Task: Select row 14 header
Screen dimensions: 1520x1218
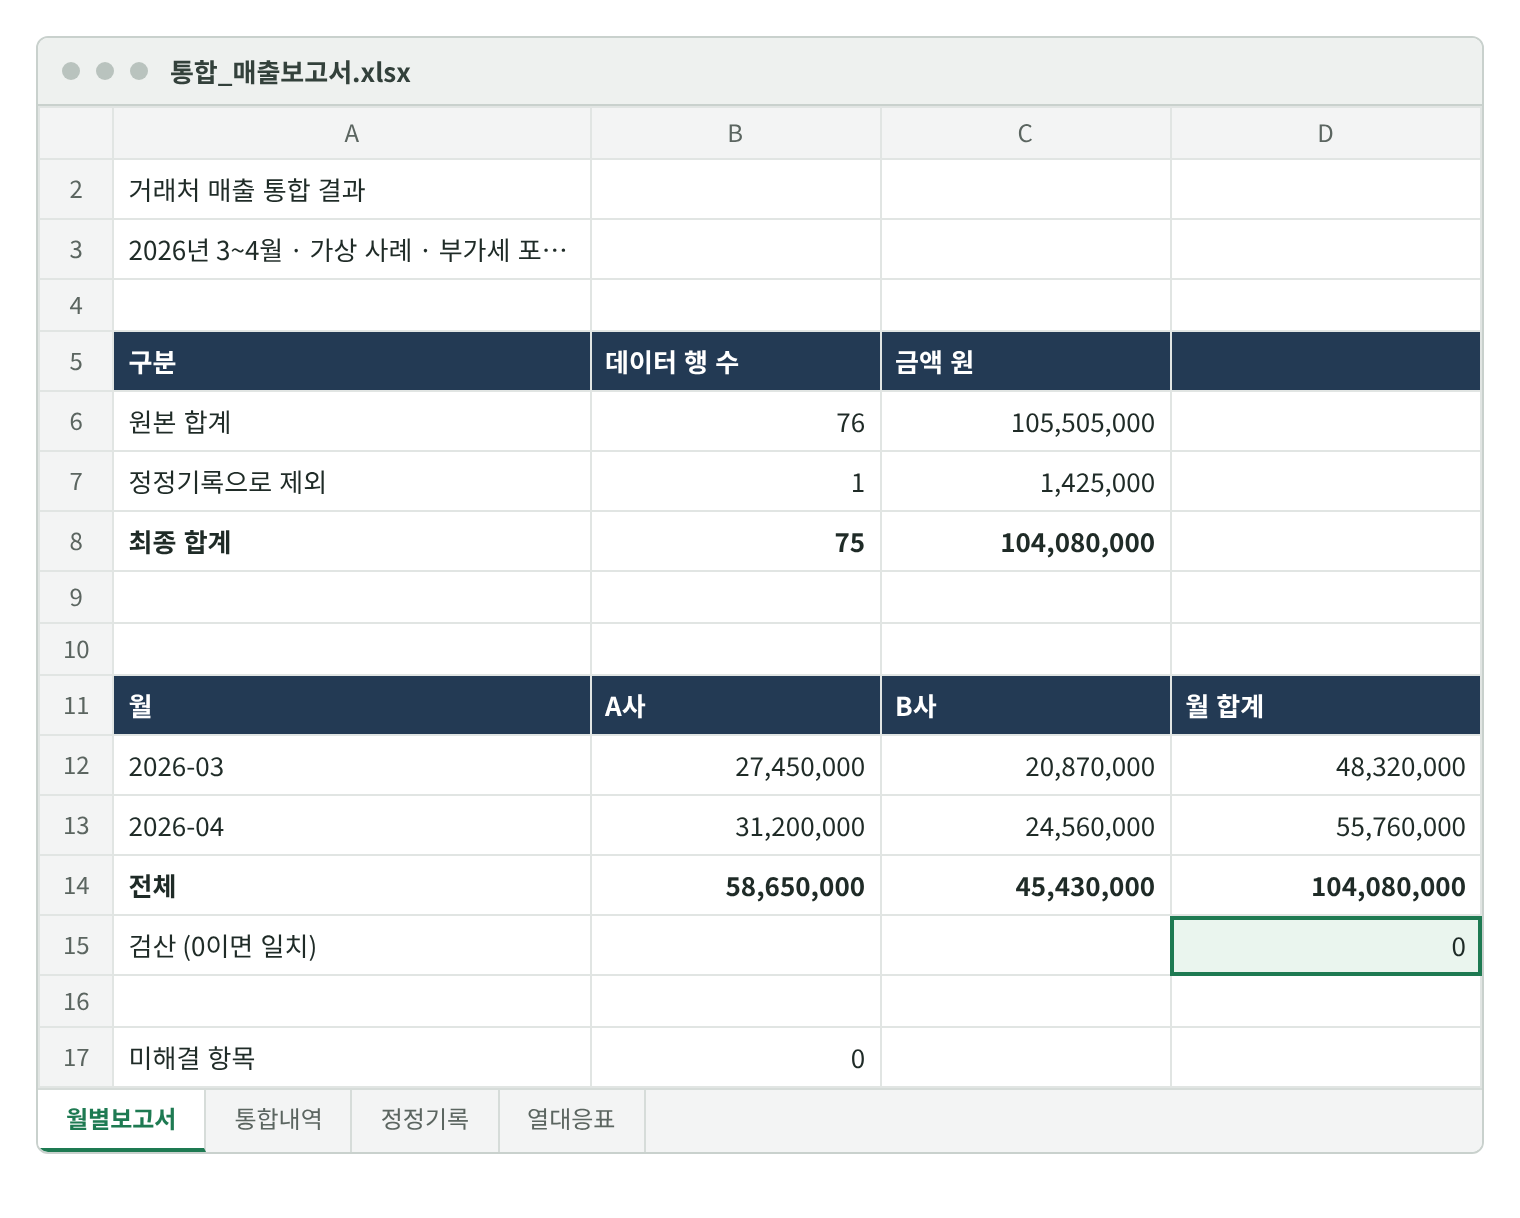Action: coord(76,886)
